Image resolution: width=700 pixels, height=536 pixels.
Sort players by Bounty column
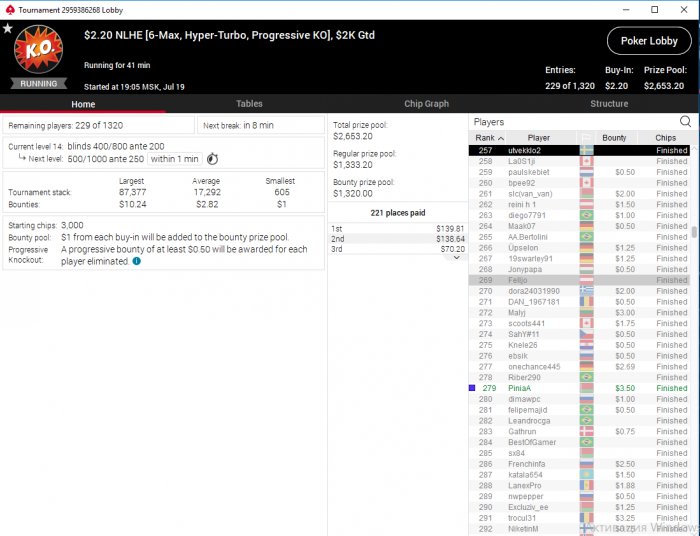point(615,138)
